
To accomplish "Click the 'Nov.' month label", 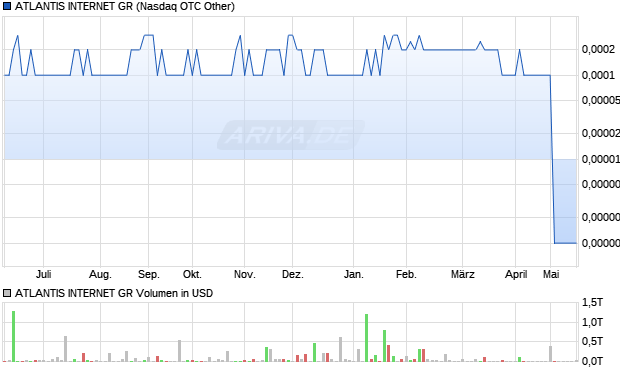I will (x=245, y=274).
